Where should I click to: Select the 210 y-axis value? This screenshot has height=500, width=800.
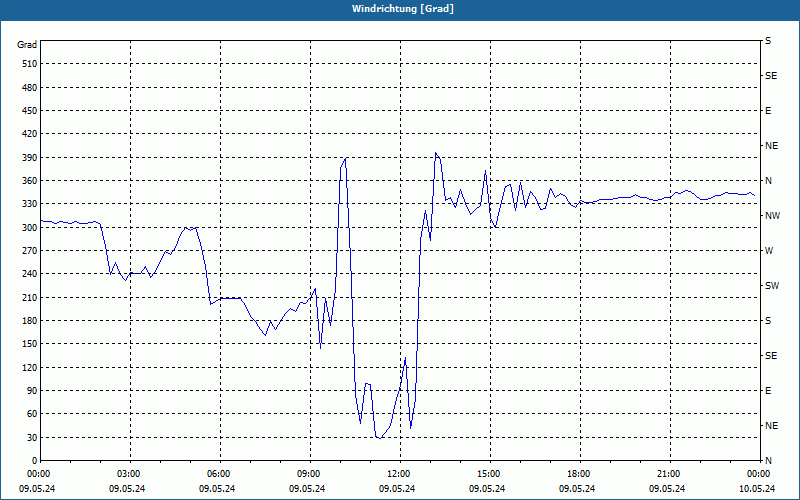pos(29,297)
